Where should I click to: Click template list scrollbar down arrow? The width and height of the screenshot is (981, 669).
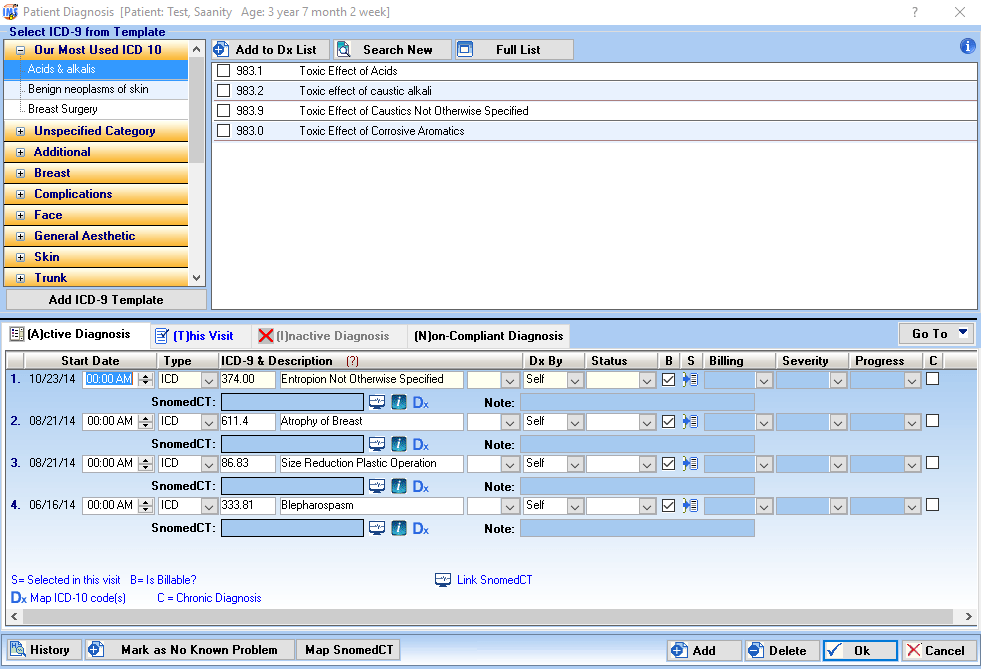[x=196, y=278]
